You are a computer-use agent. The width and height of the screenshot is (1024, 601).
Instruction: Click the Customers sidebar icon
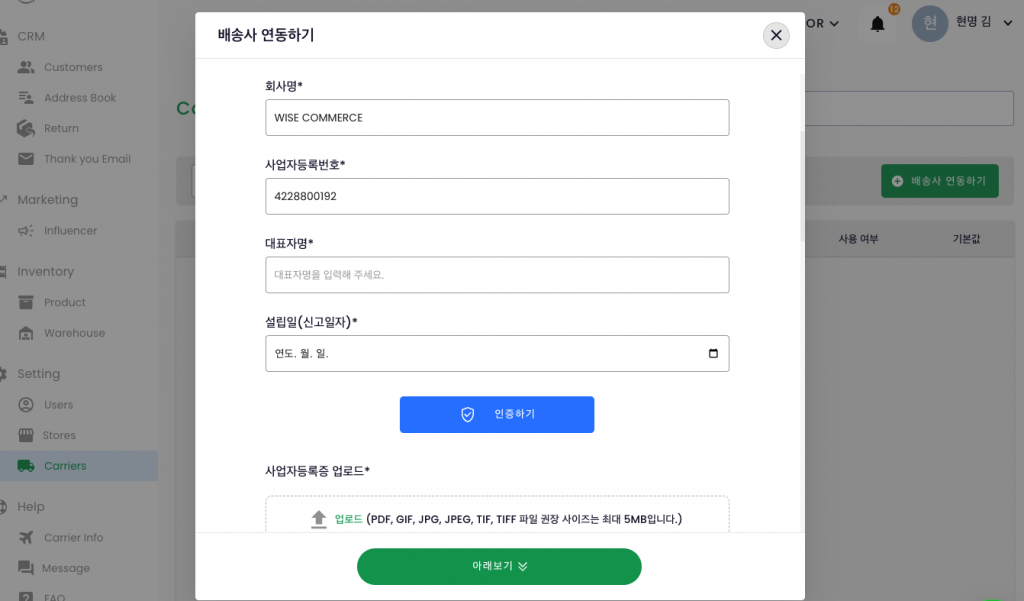[26, 67]
